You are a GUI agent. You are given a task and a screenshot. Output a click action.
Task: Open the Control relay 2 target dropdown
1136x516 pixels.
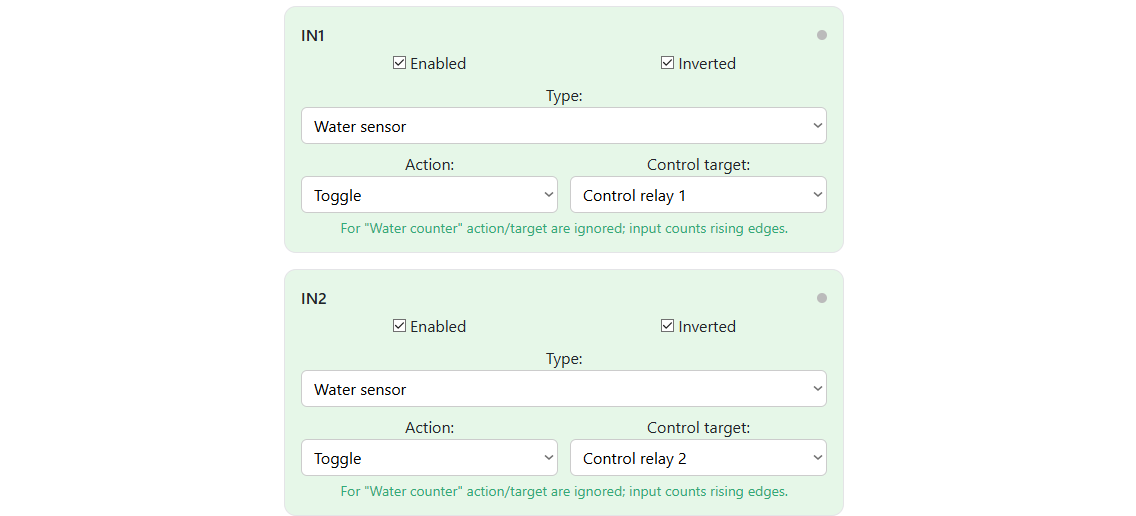698,458
